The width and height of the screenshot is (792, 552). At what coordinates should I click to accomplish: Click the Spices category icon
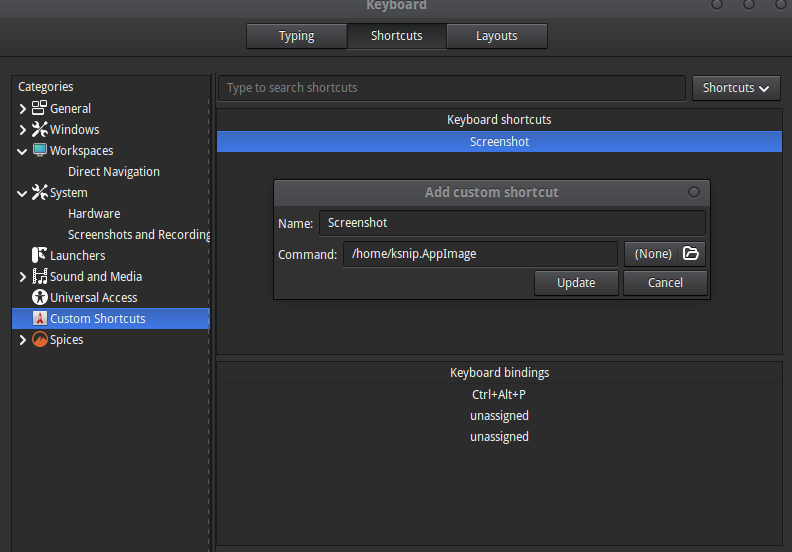40,339
